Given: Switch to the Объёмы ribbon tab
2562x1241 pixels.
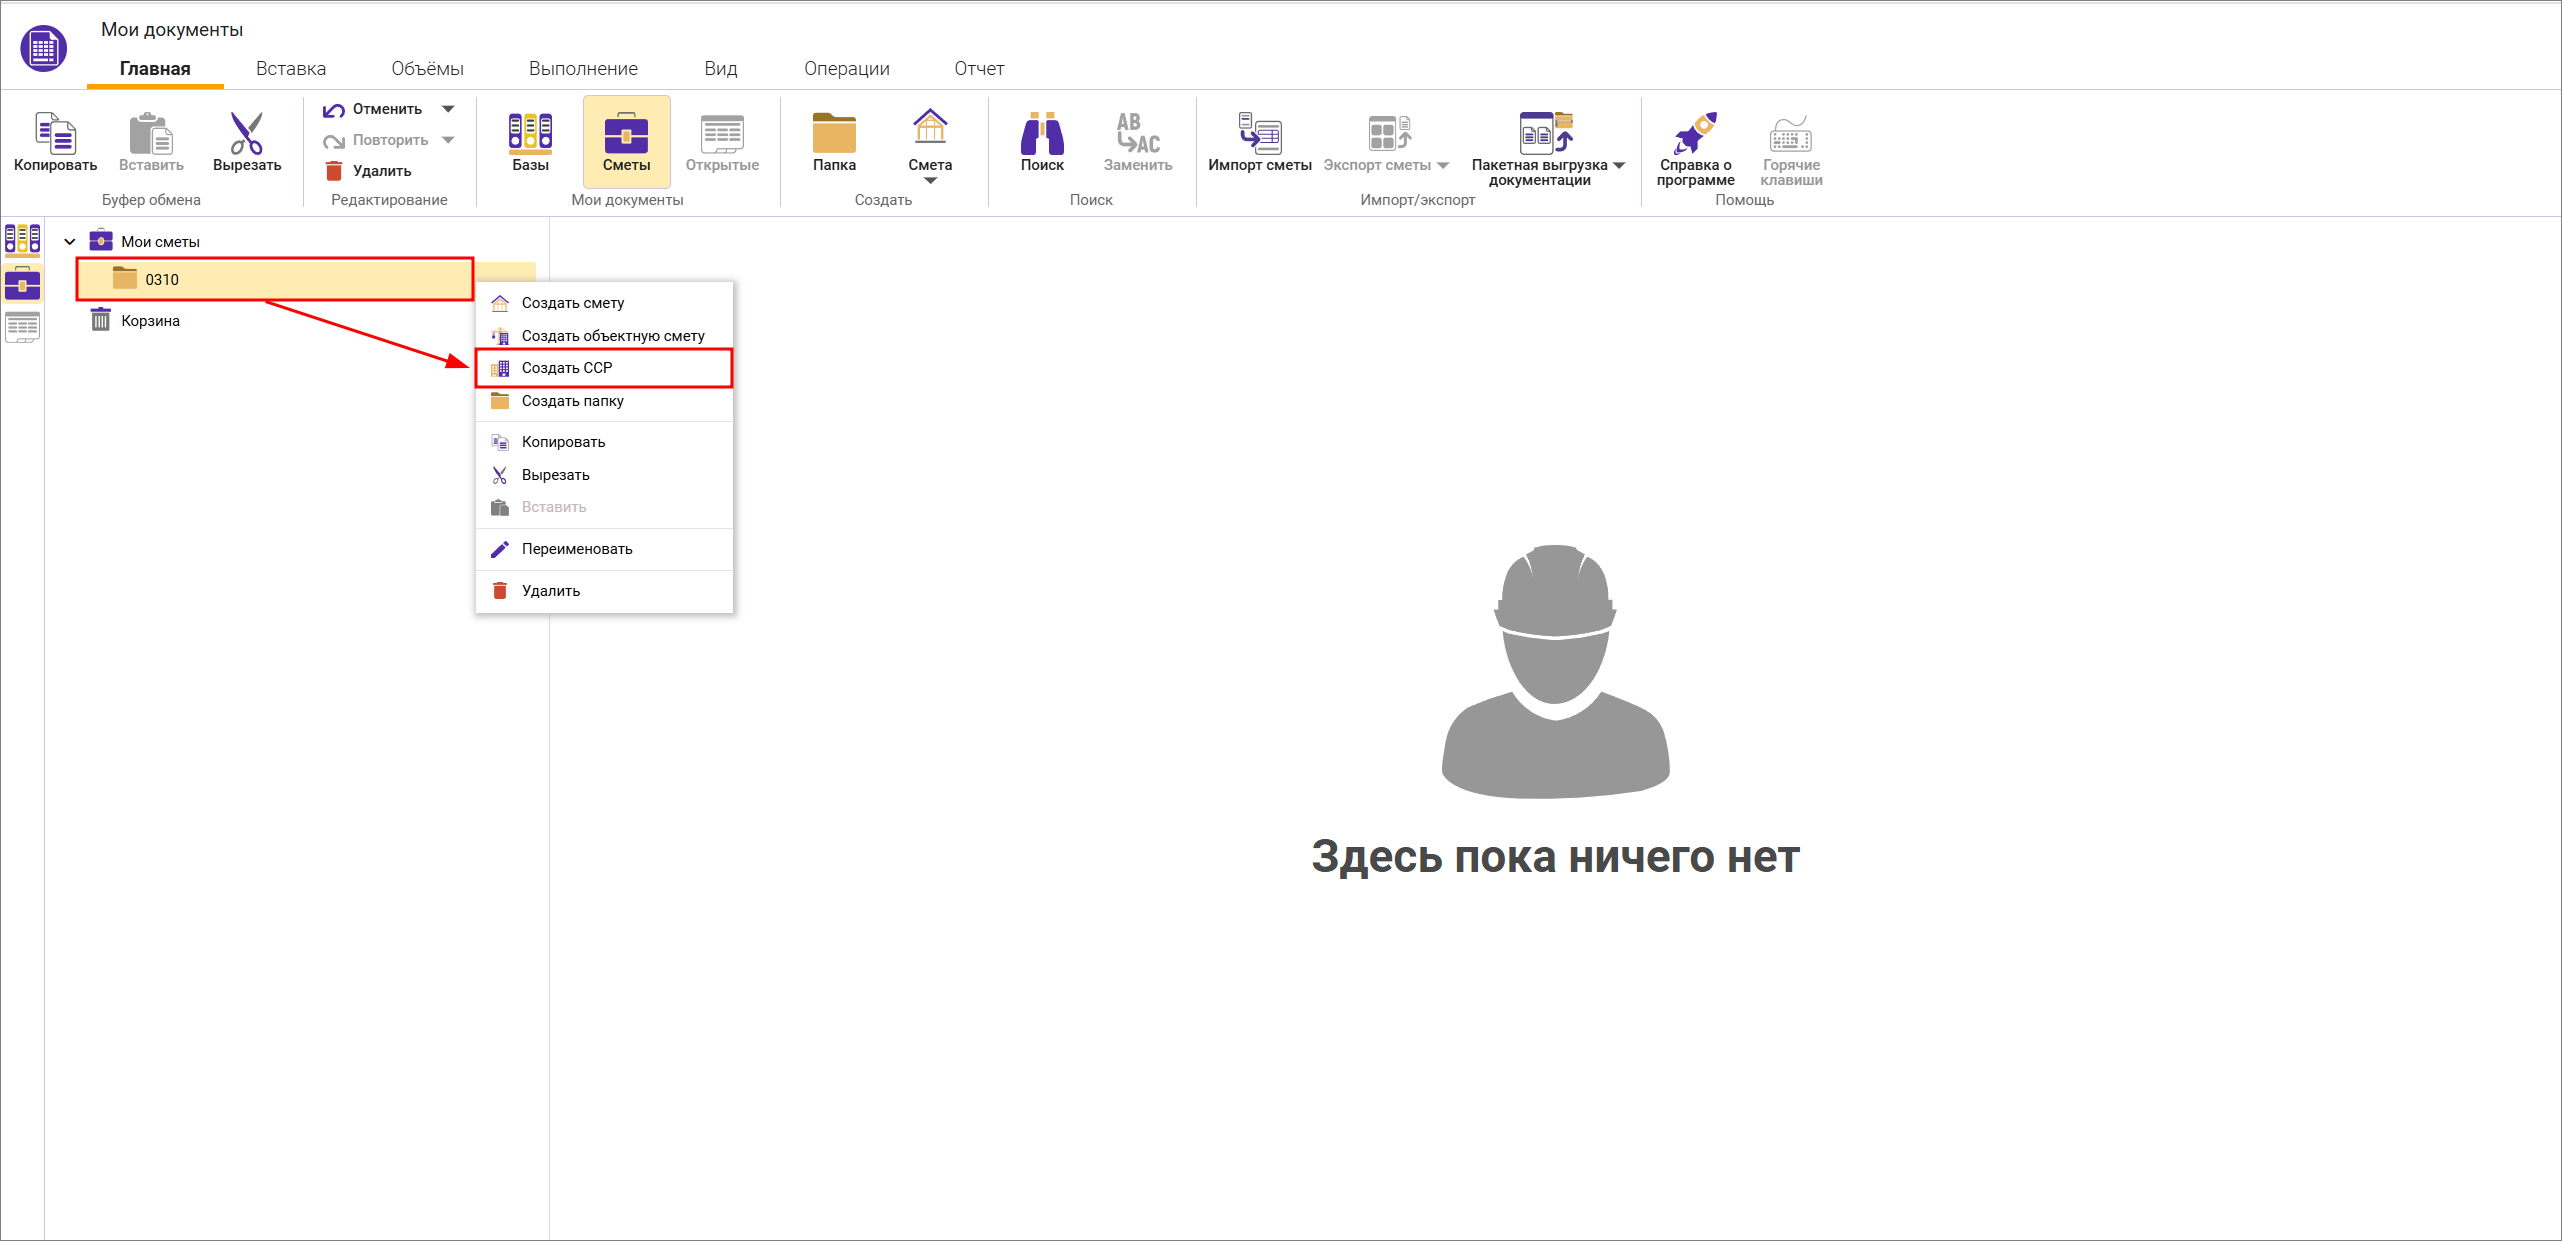Looking at the screenshot, I should pyautogui.click(x=427, y=69).
